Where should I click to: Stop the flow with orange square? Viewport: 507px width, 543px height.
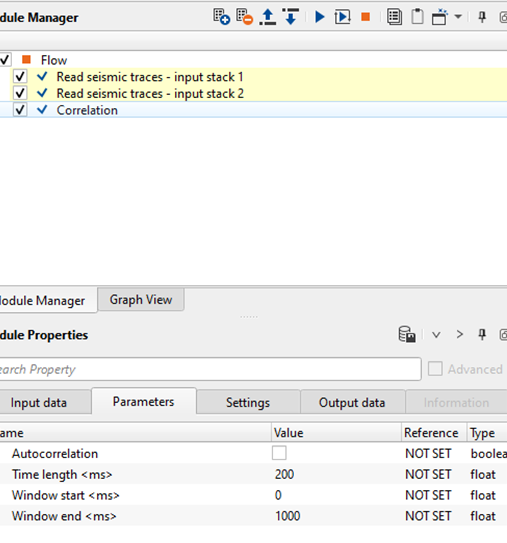click(365, 17)
